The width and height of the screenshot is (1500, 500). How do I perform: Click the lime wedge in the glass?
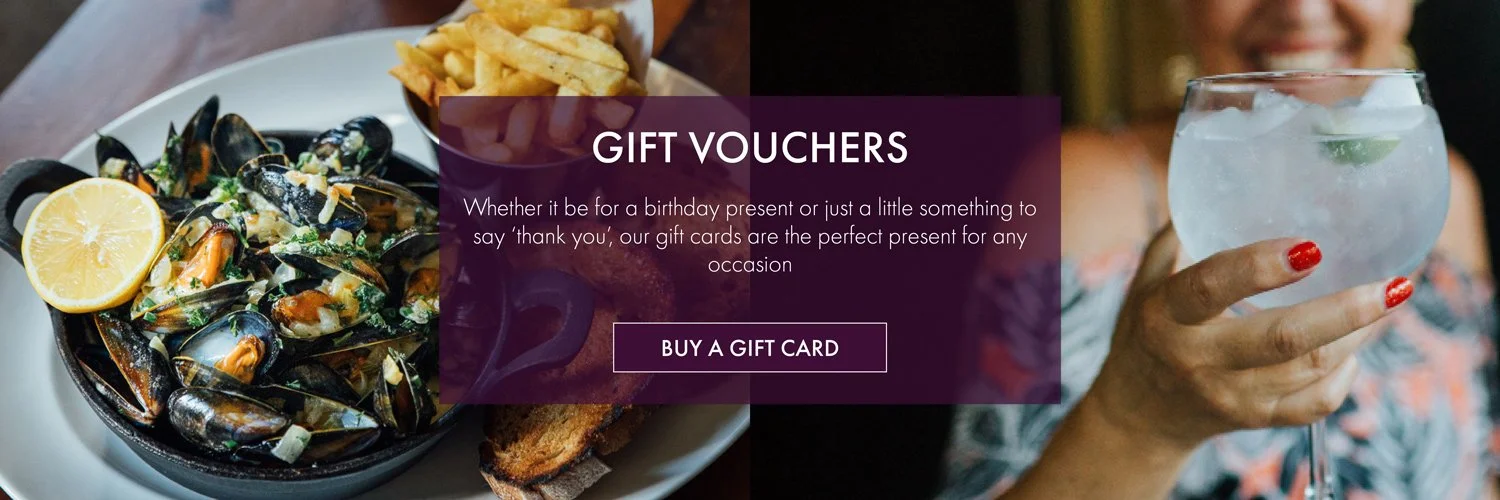(x=1357, y=147)
